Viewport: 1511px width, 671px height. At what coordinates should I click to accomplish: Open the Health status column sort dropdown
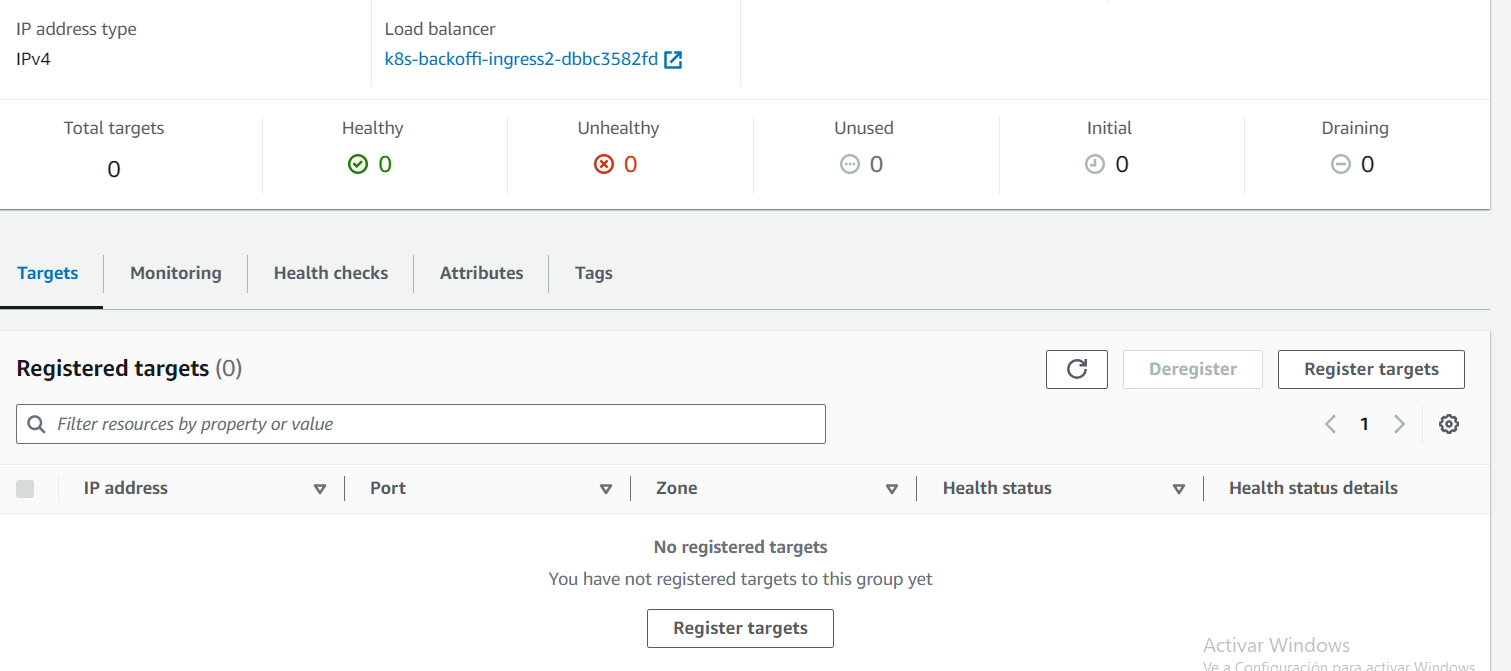(x=1179, y=488)
